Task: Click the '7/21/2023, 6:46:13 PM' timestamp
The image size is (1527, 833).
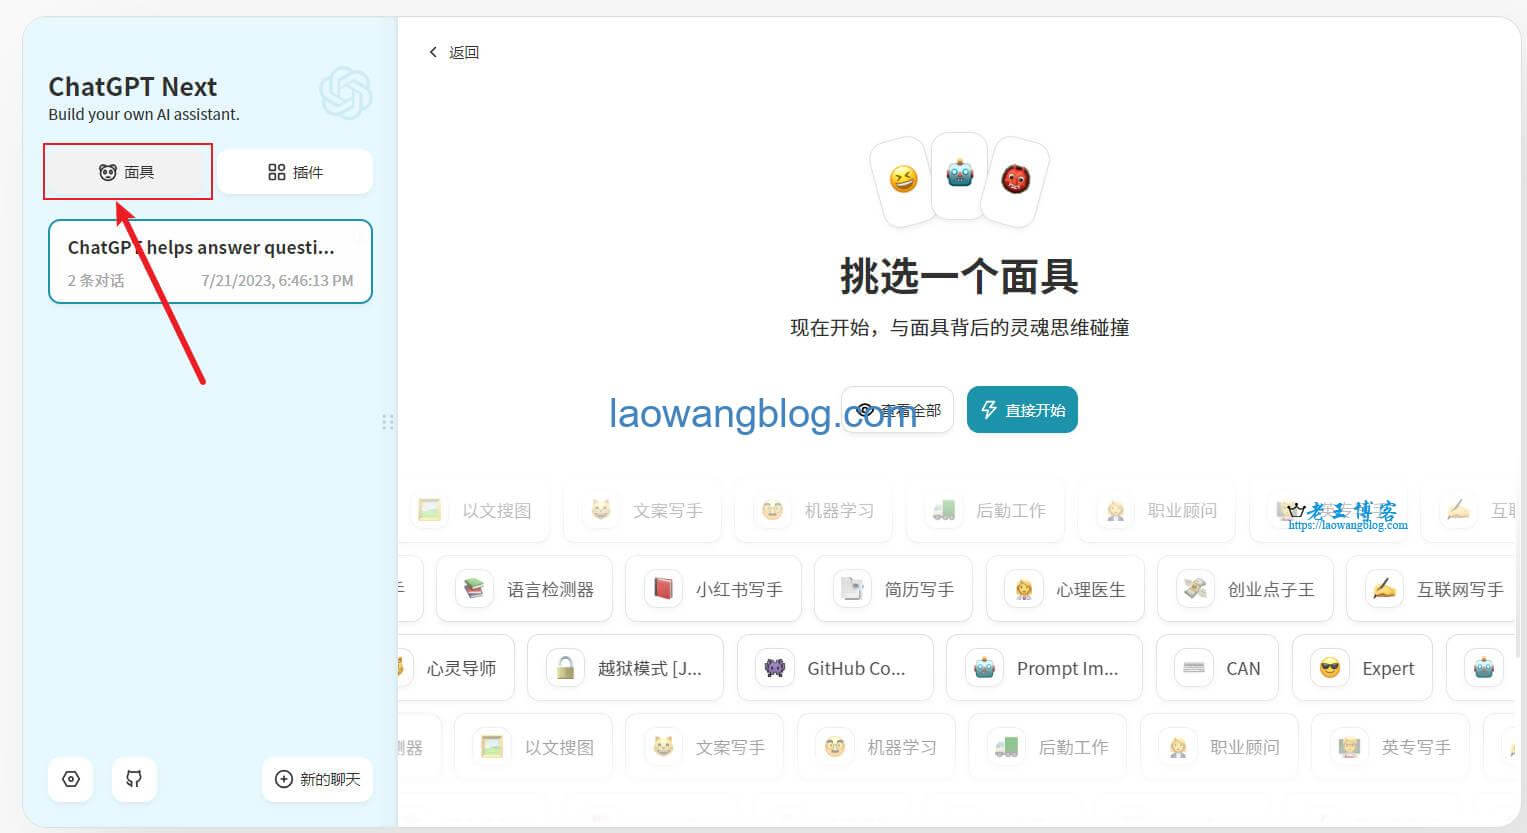Action: coord(277,280)
